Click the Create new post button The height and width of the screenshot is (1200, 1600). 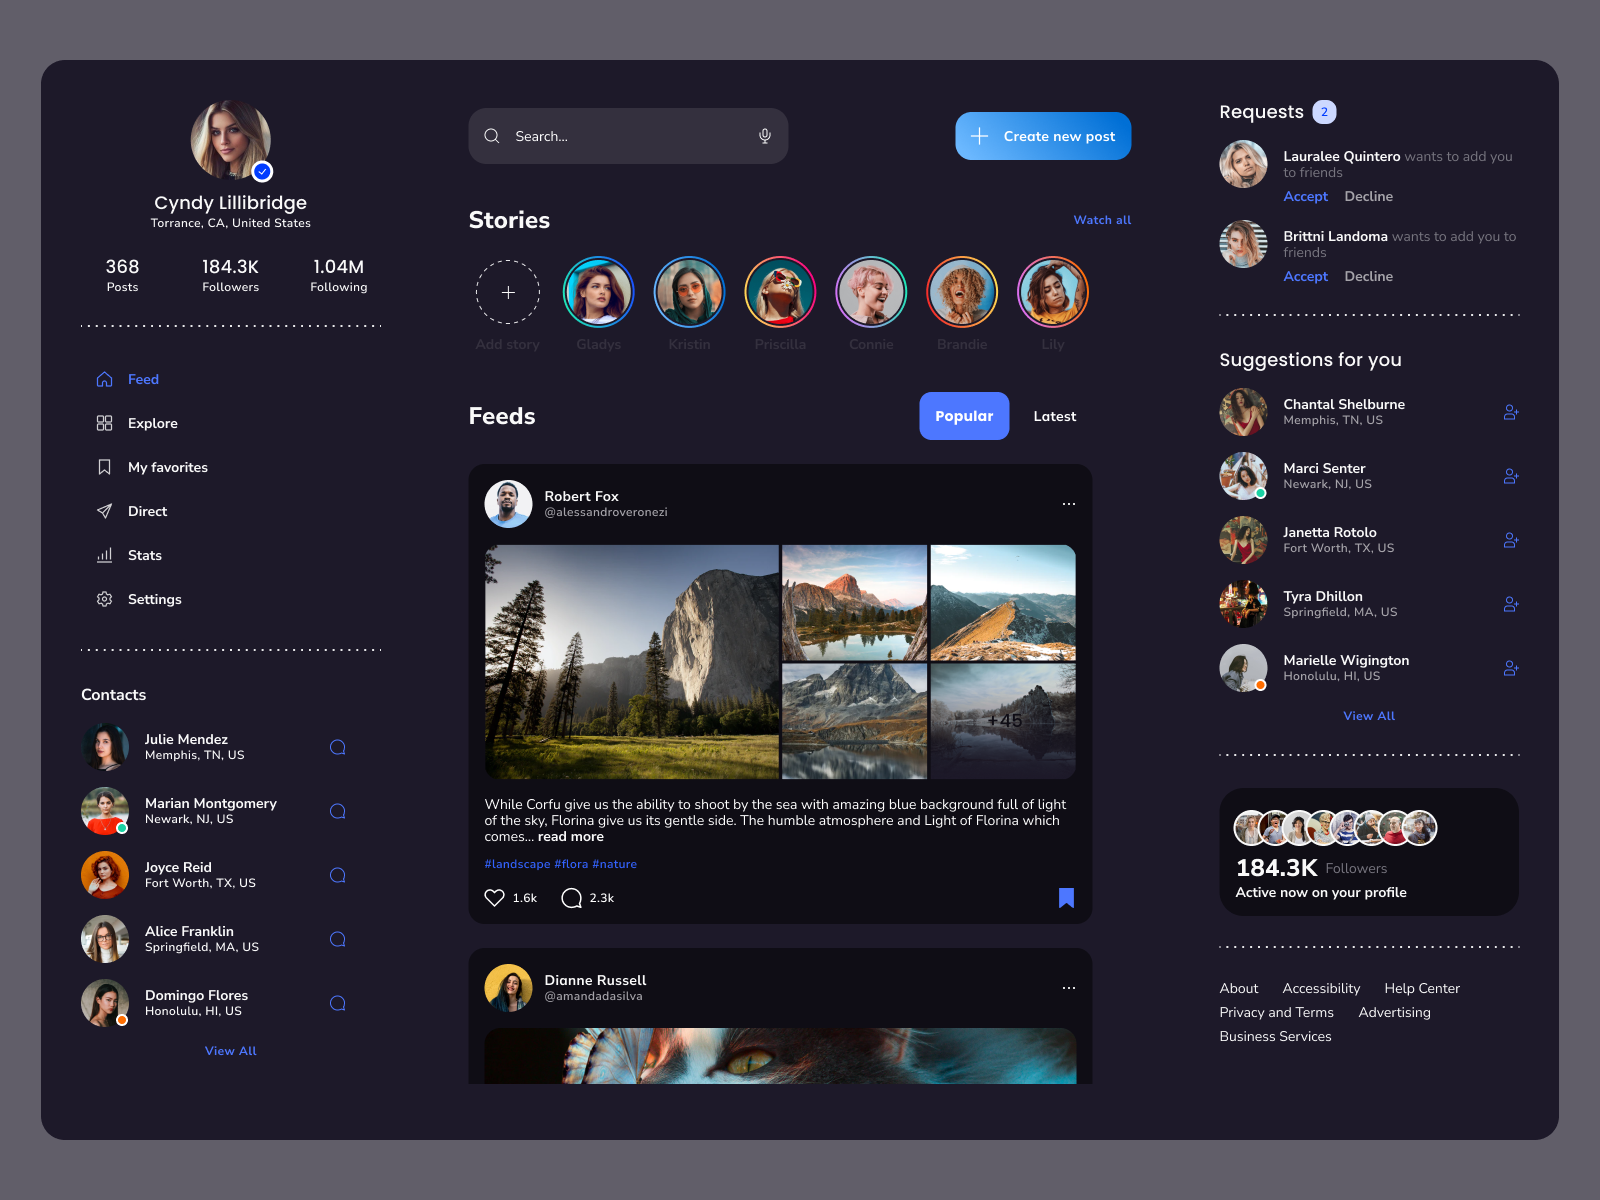[x=1043, y=136]
